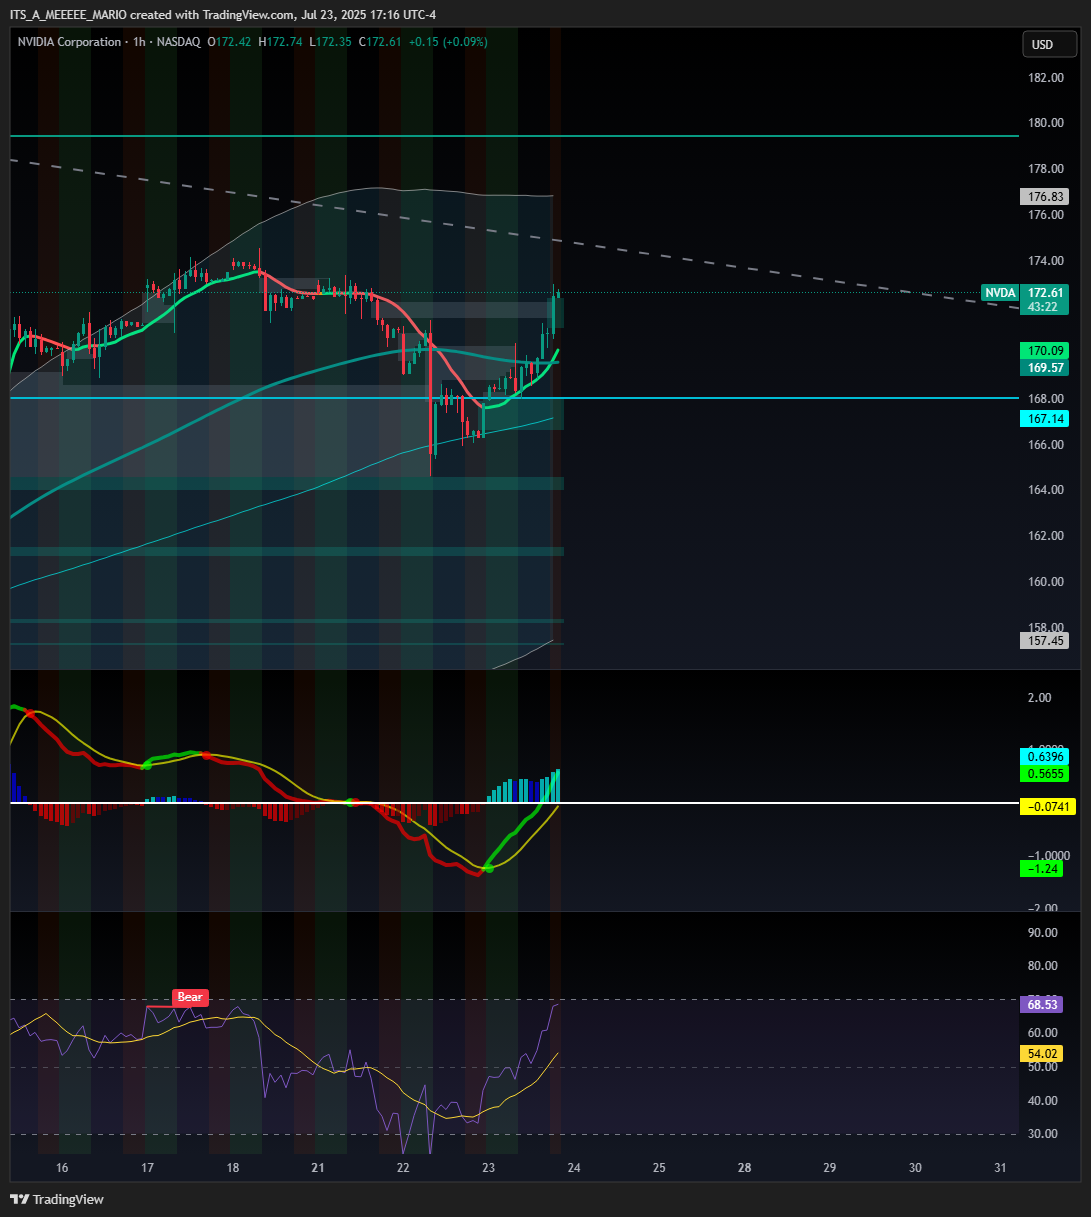Screen dimensions: 1091x1217
Task: Click the NVIDIA Corporation symbol title
Action: (70, 42)
